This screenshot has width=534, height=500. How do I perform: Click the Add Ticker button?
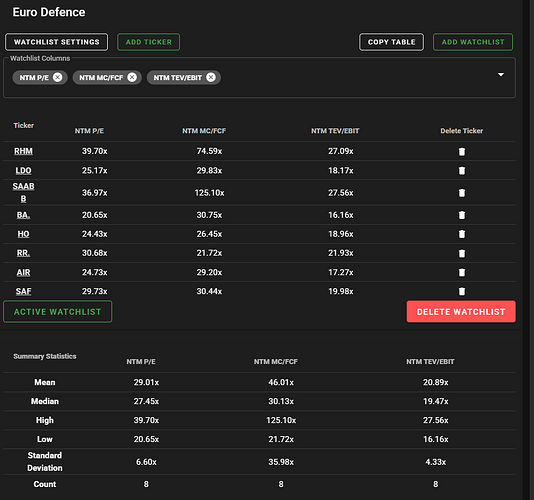(148, 42)
